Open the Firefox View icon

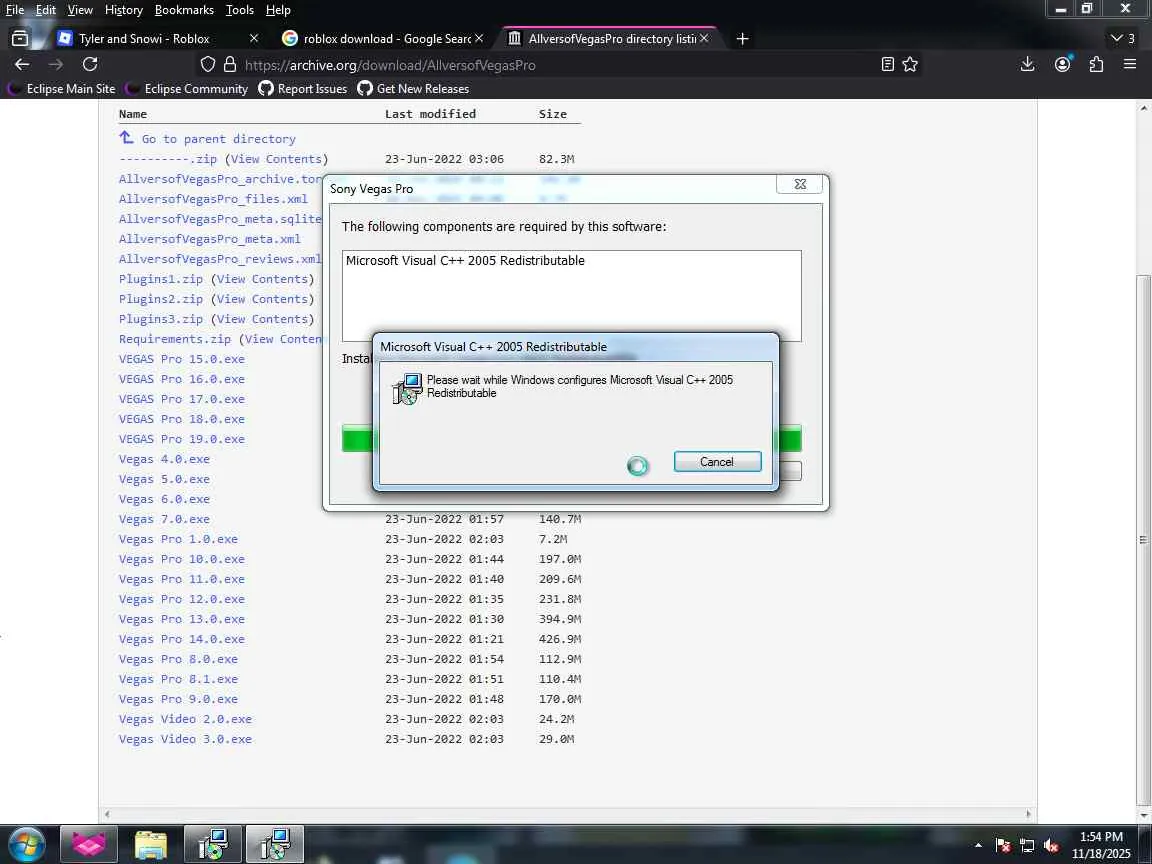(x=21, y=38)
